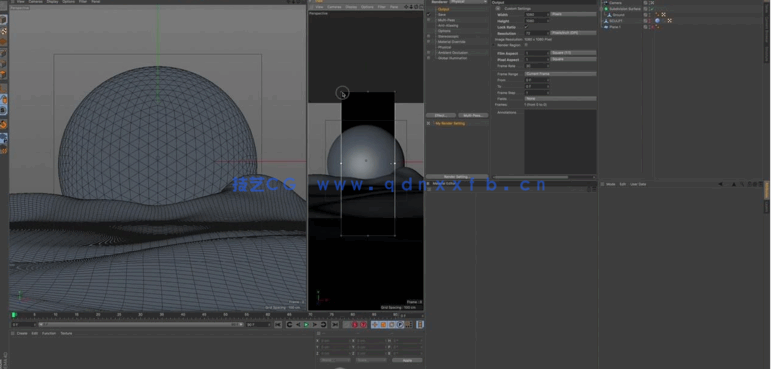Image resolution: width=775 pixels, height=369 pixels.
Task: Open the Film Aspect dropdown Square (1:1)
Action: click(573, 53)
